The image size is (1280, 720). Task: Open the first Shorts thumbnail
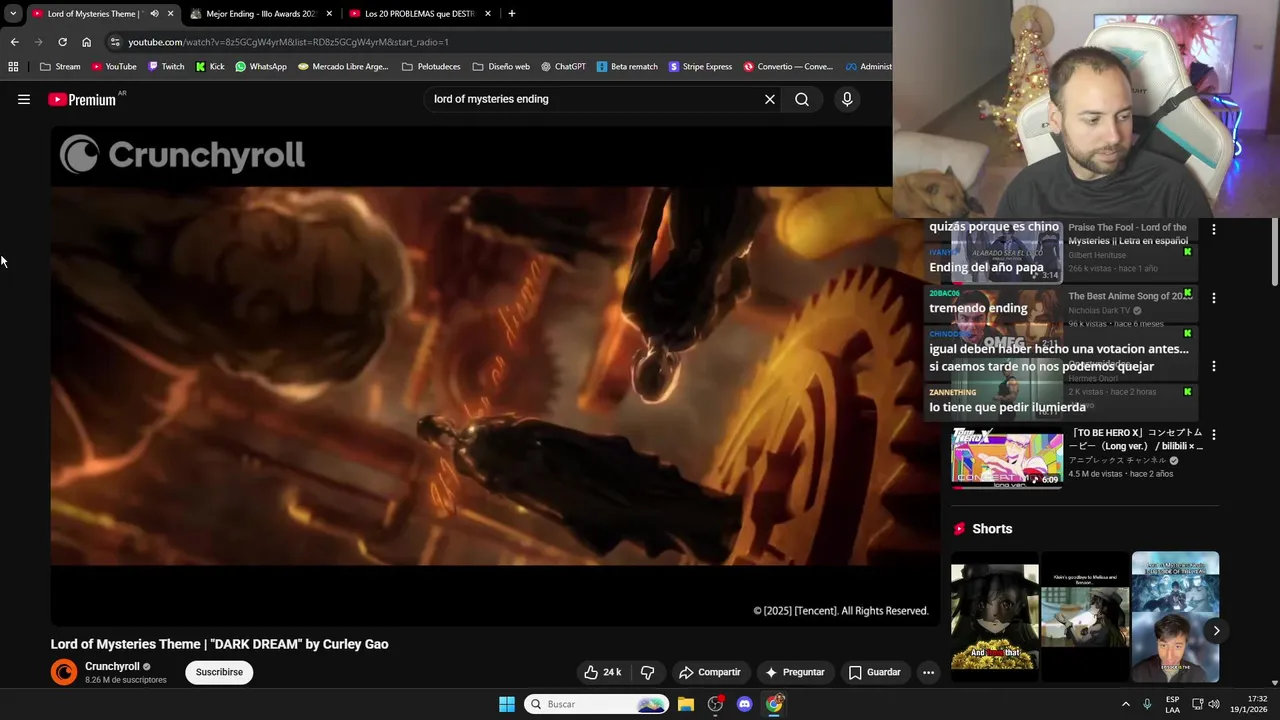click(995, 616)
